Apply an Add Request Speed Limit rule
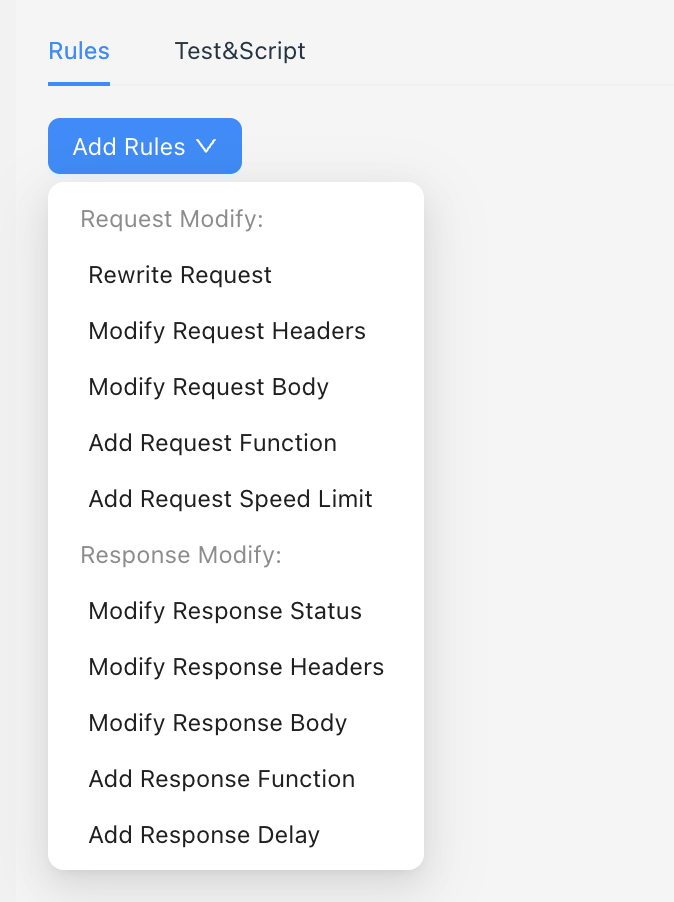Screen dimensions: 674x902 click(230, 499)
